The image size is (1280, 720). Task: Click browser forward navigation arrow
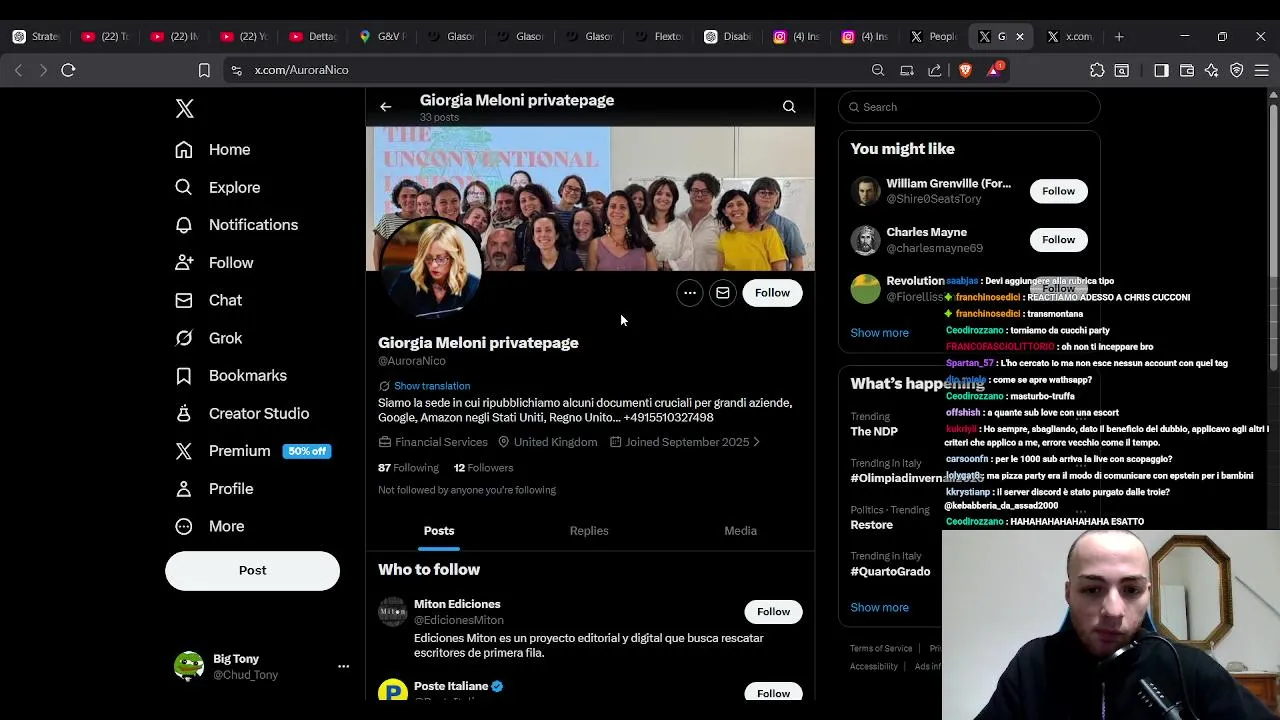click(43, 70)
